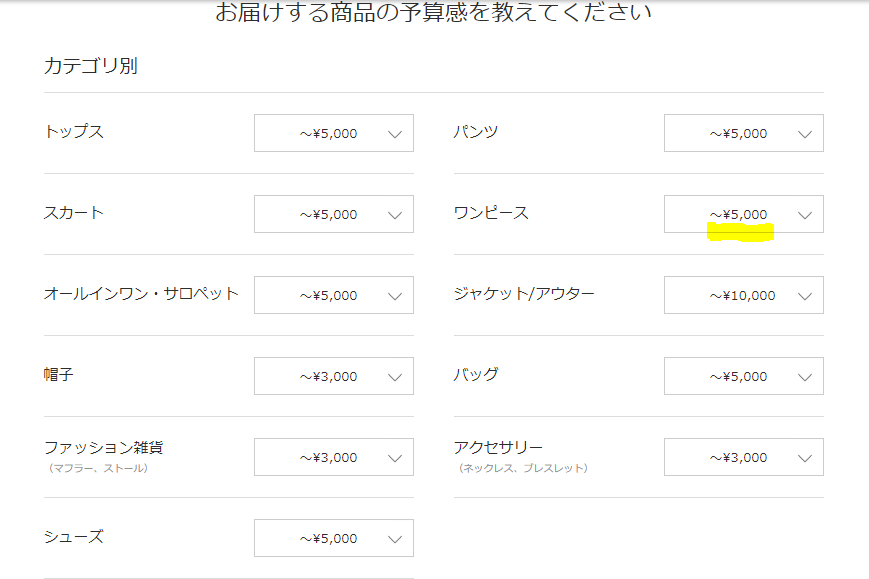The height and width of the screenshot is (579, 869).
Task: Open the オールインワン・サロペット budget dropdown
Action: tap(333, 295)
